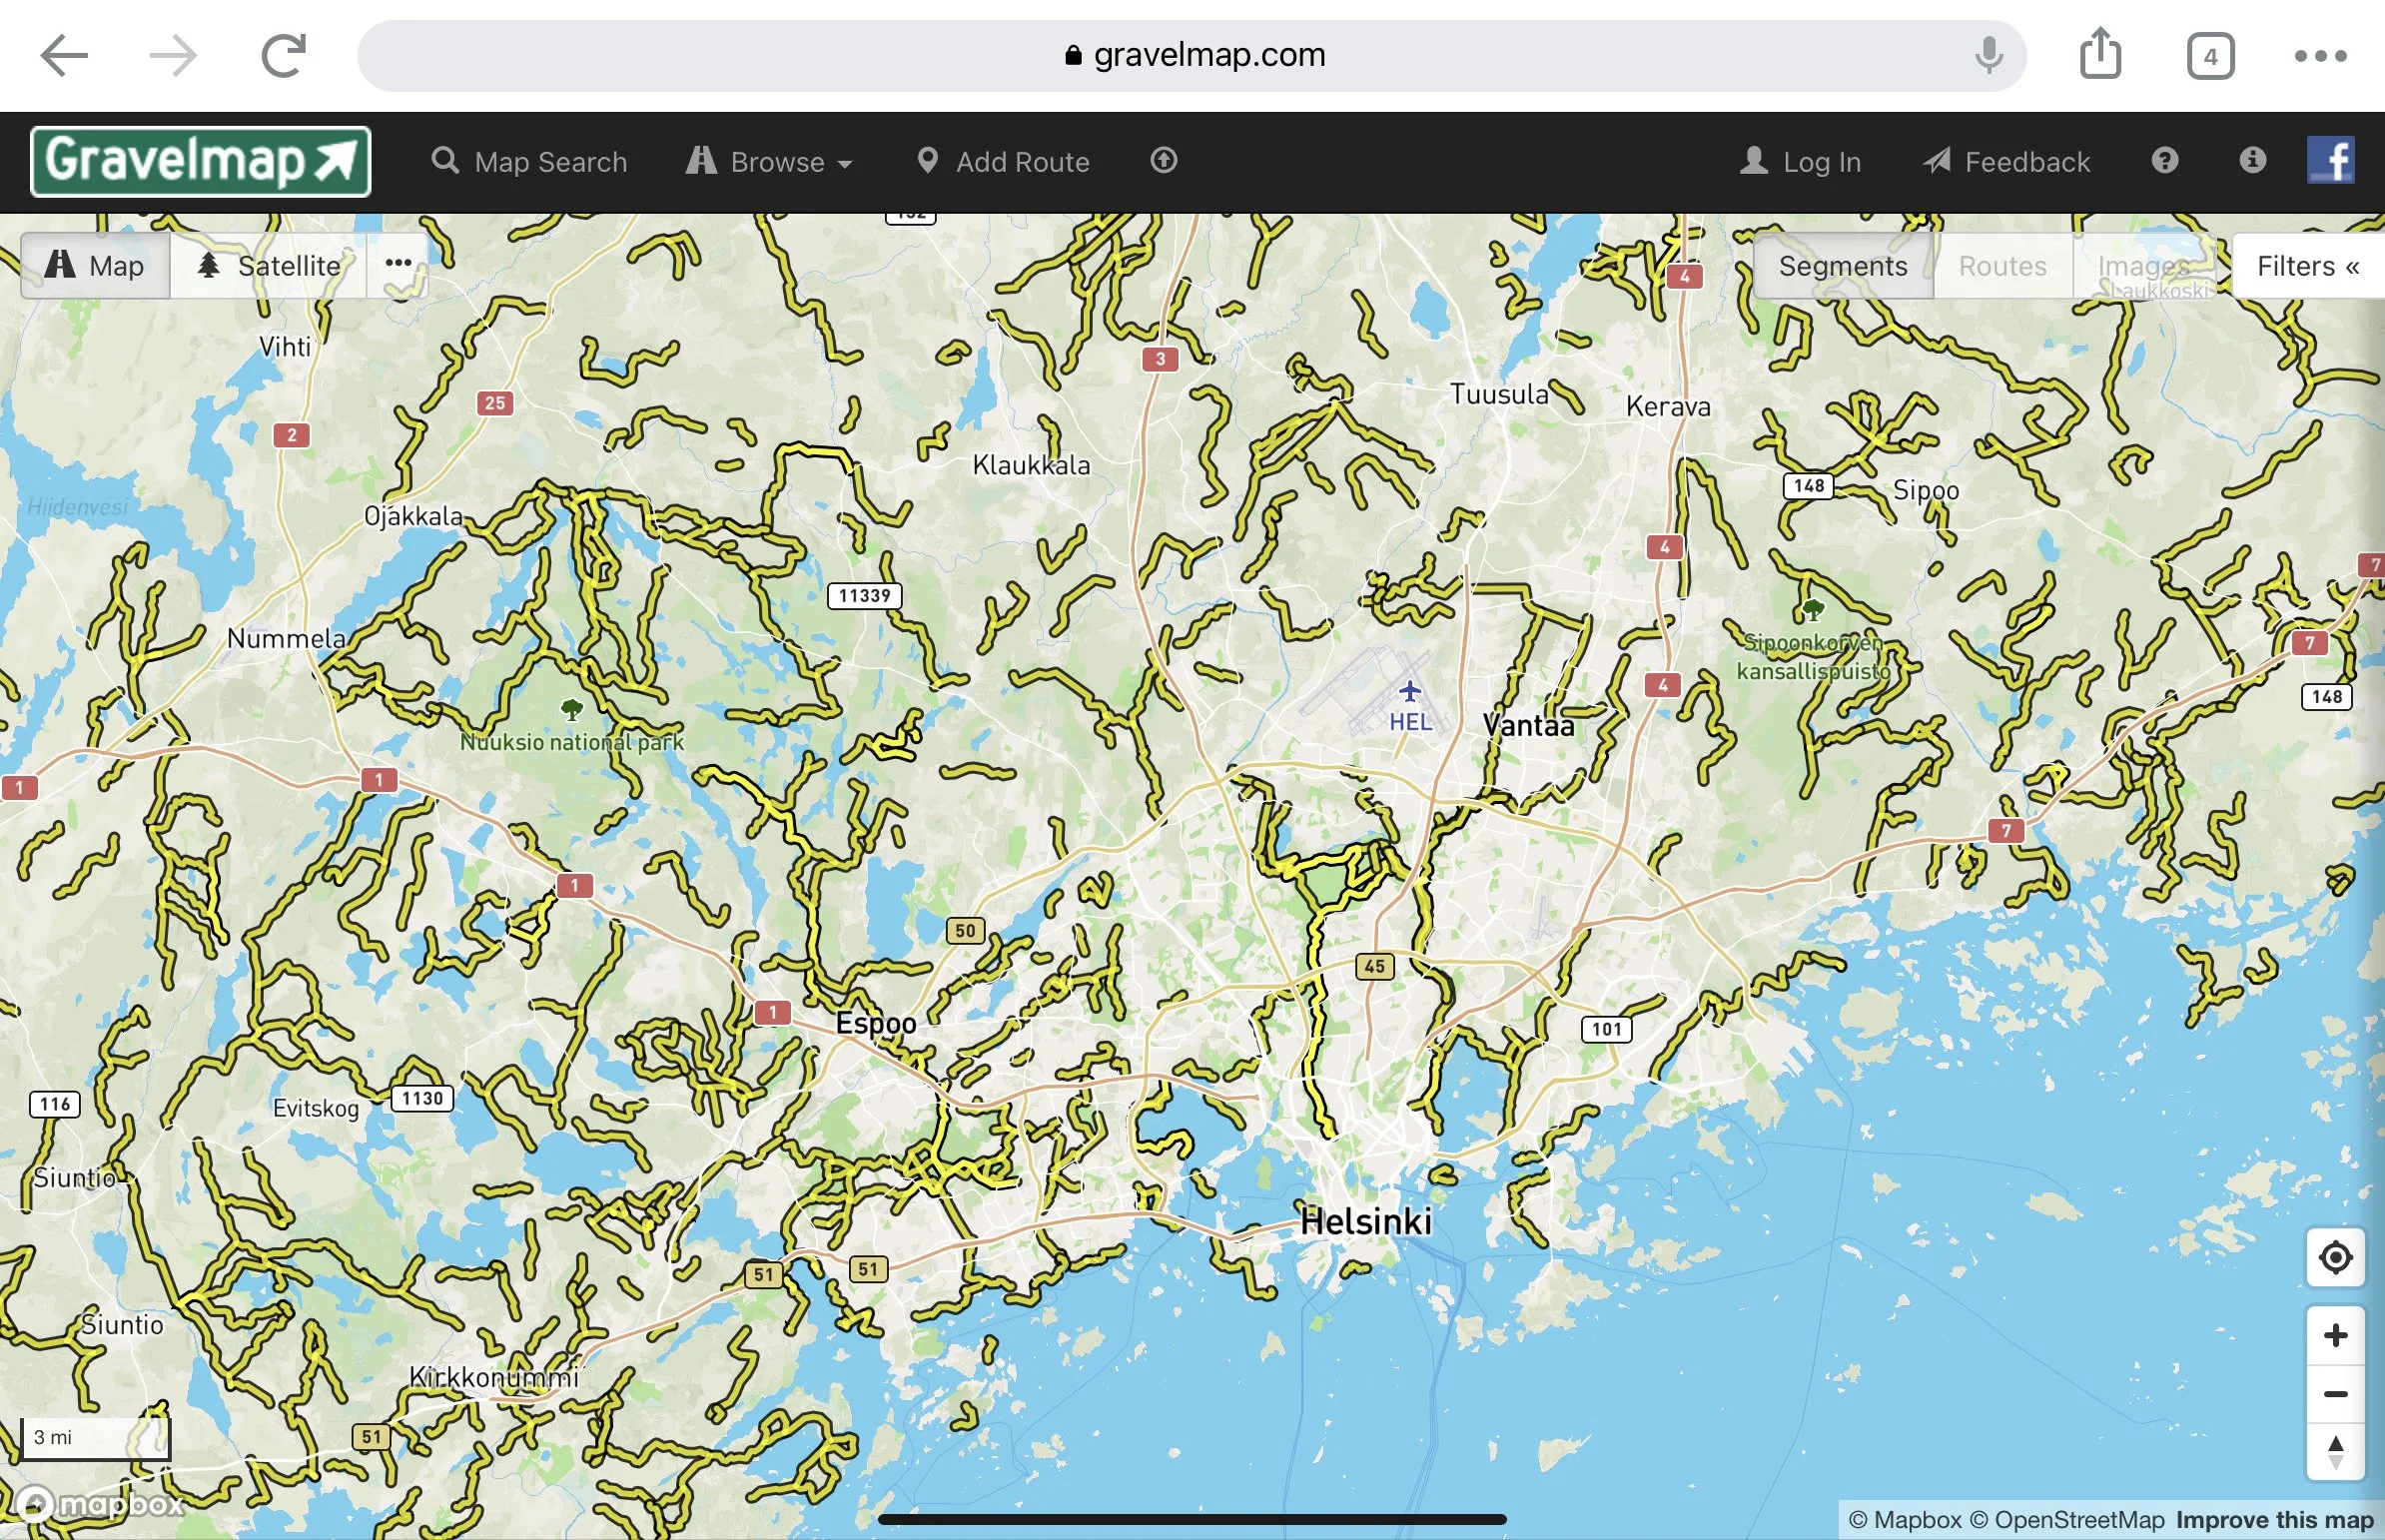Reset map bearing with compass arrow
Image resolution: width=2385 pixels, height=1540 pixels.
(2335, 1451)
